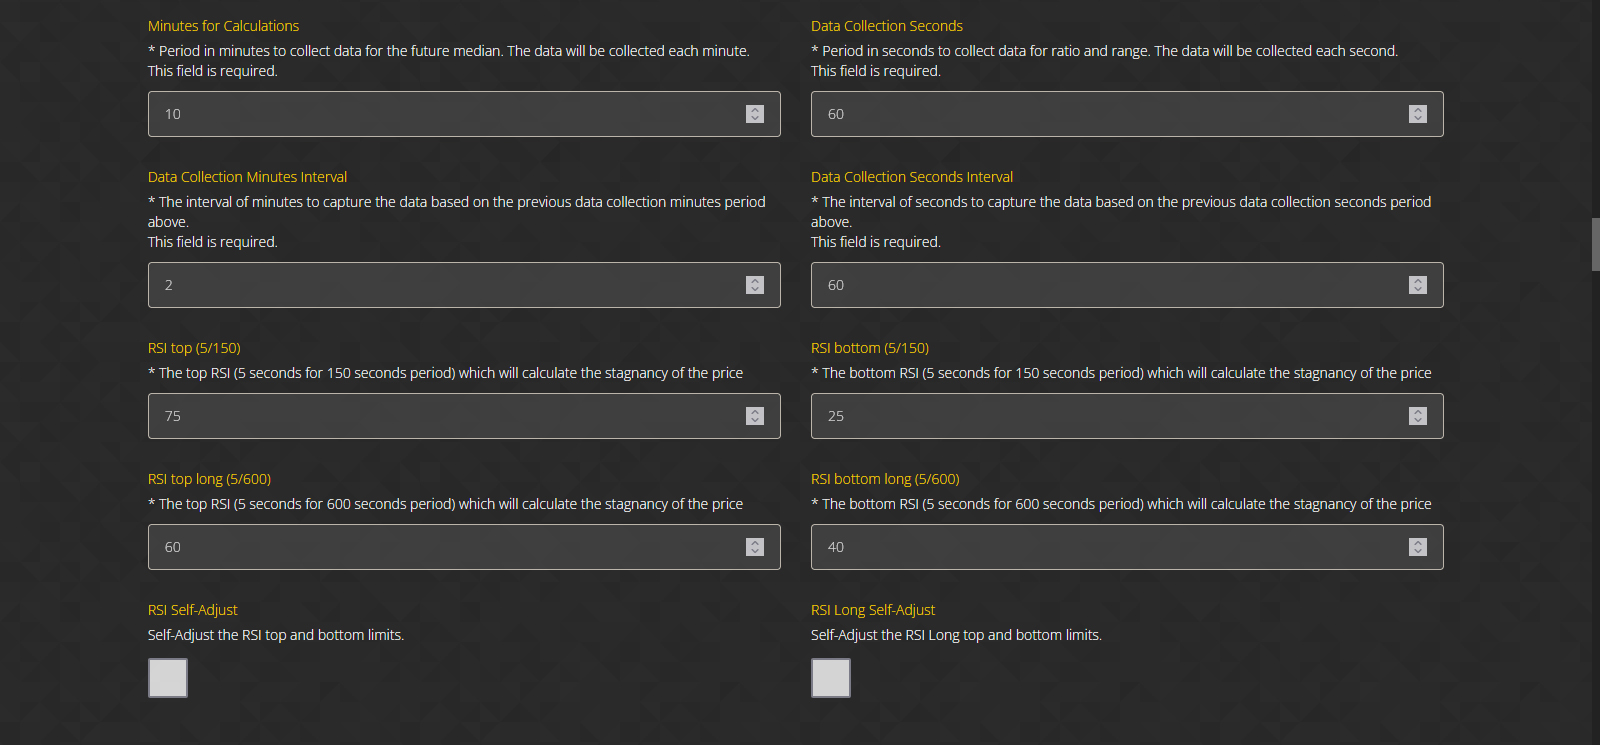Decrease the RSI top (5/150) value

pos(755,421)
